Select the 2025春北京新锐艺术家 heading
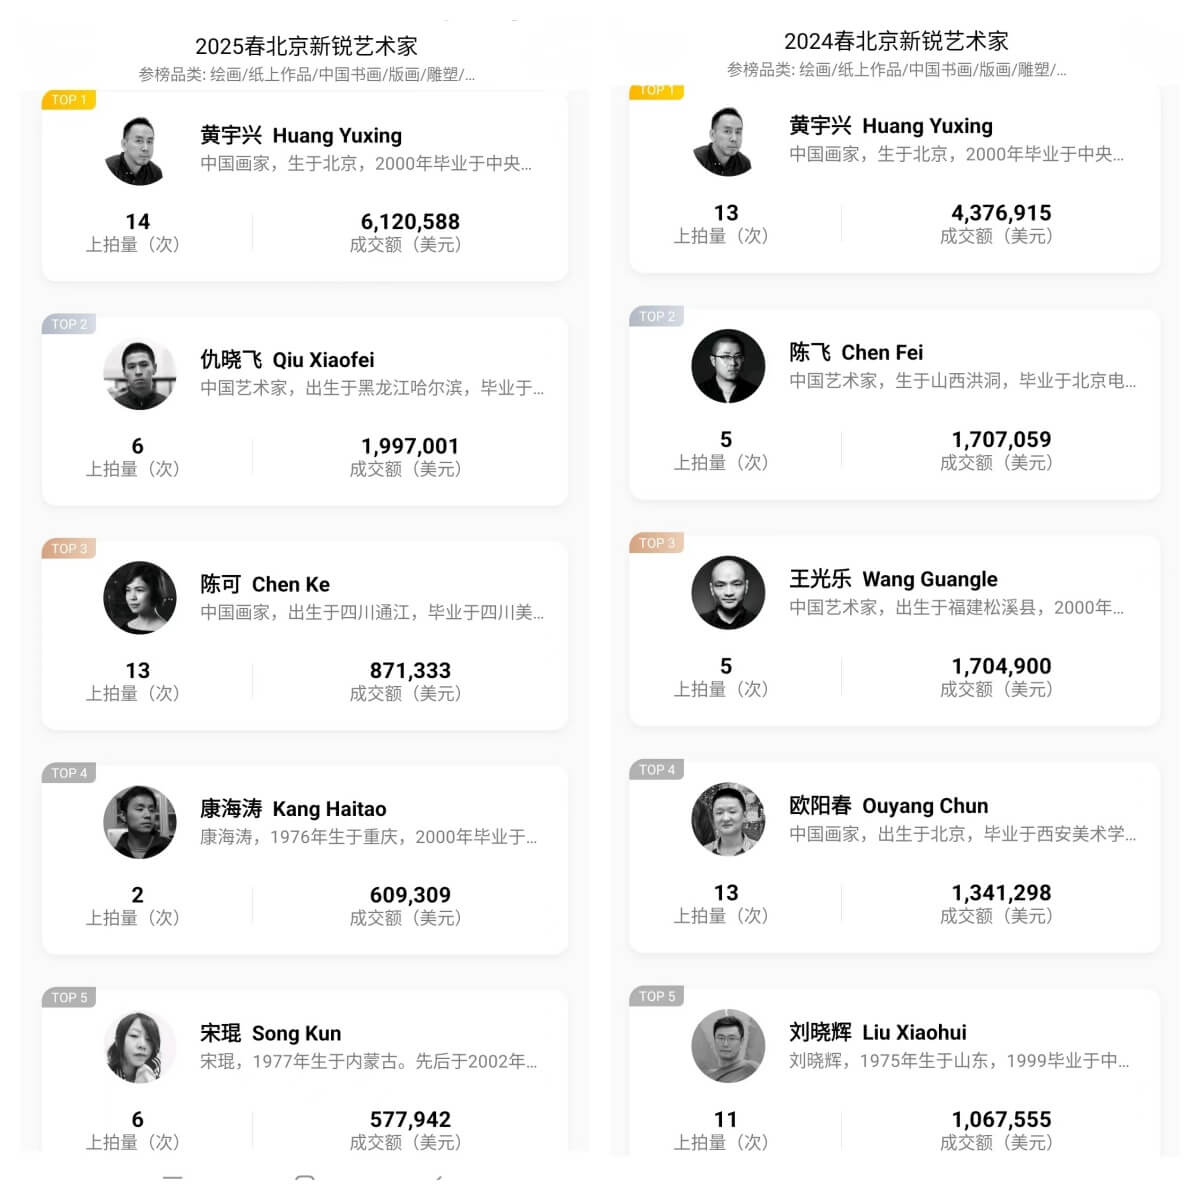 (x=306, y=46)
